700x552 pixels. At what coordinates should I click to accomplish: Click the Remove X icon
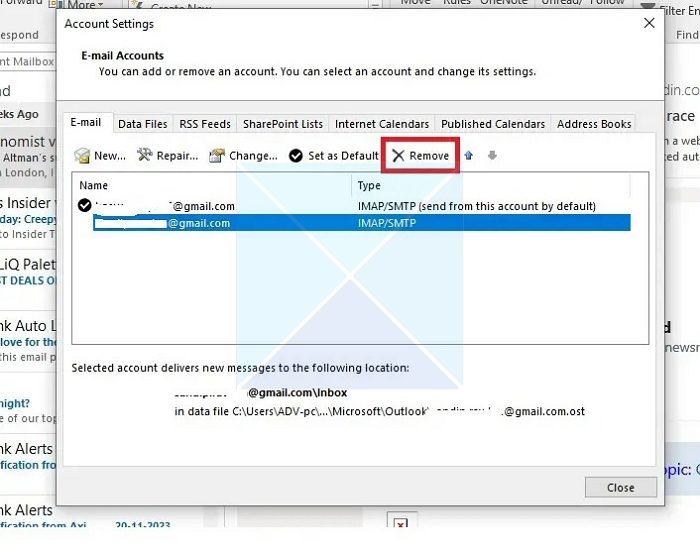point(398,155)
